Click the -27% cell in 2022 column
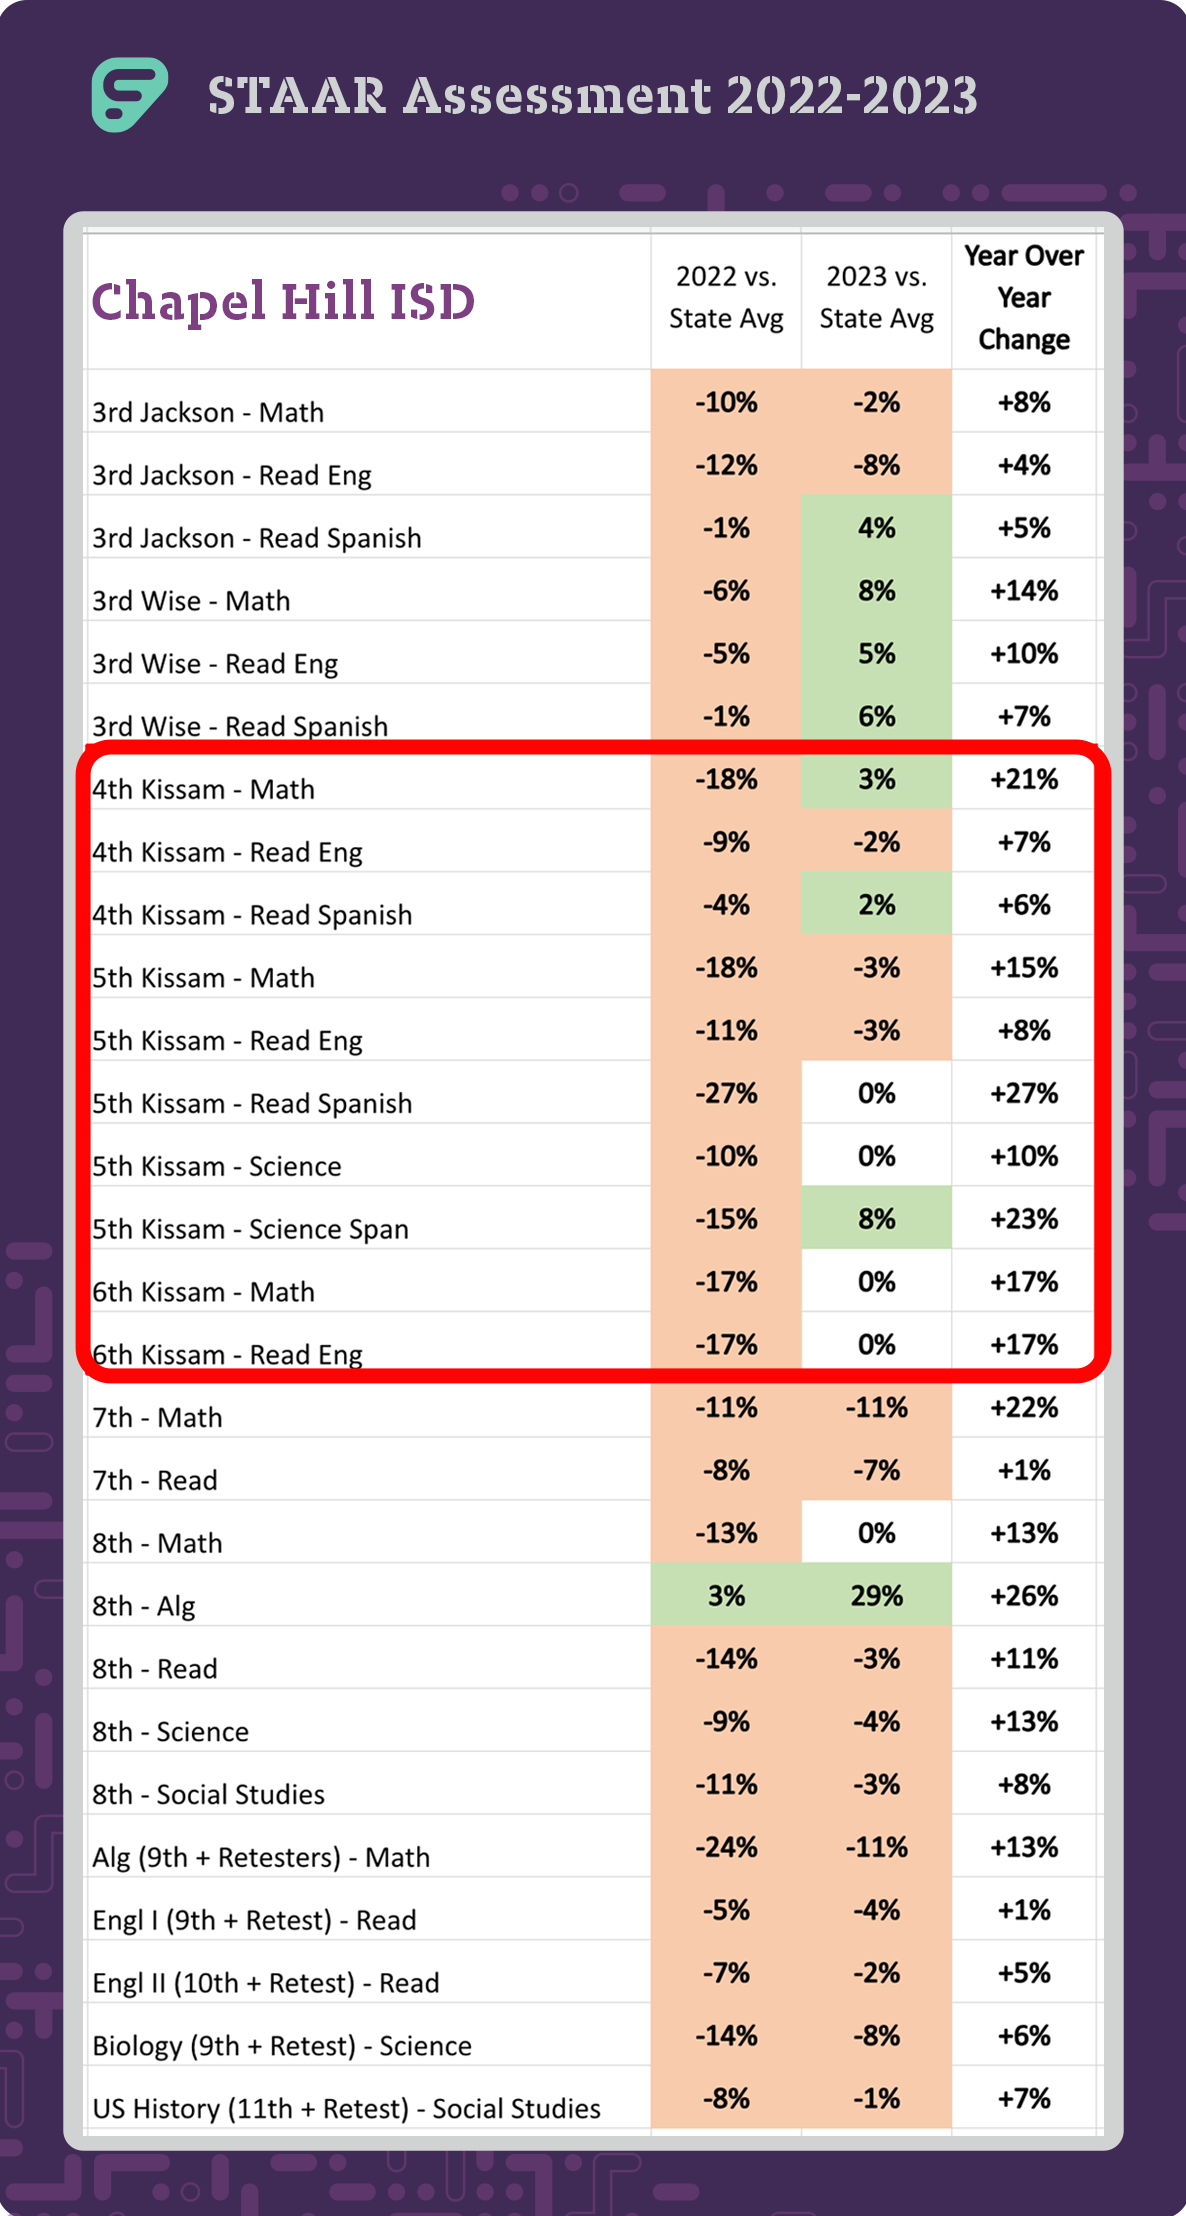This screenshot has width=1186, height=2216. [726, 1093]
